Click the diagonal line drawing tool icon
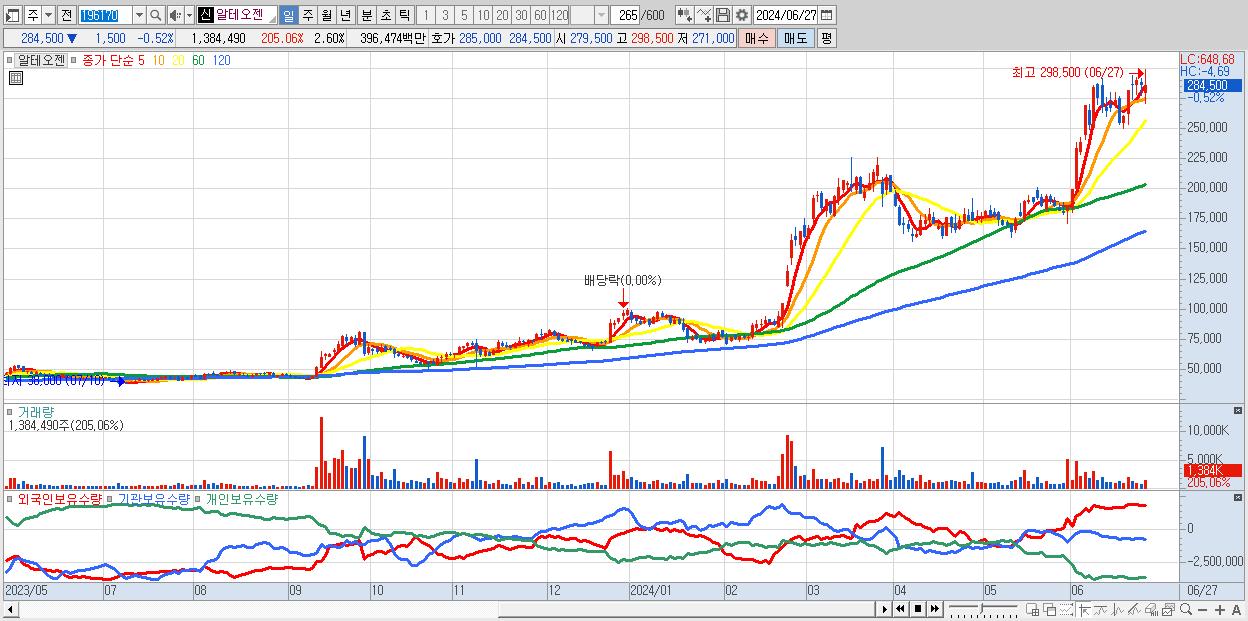1248x621 pixels. 1134,609
